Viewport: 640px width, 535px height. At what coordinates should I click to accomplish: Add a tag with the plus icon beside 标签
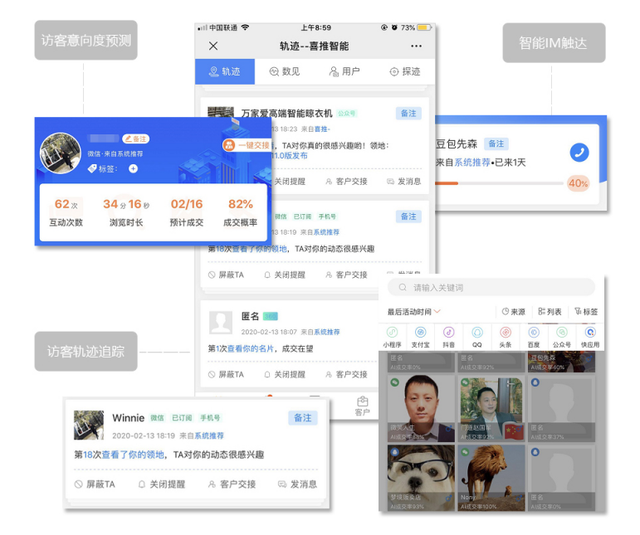point(133,169)
